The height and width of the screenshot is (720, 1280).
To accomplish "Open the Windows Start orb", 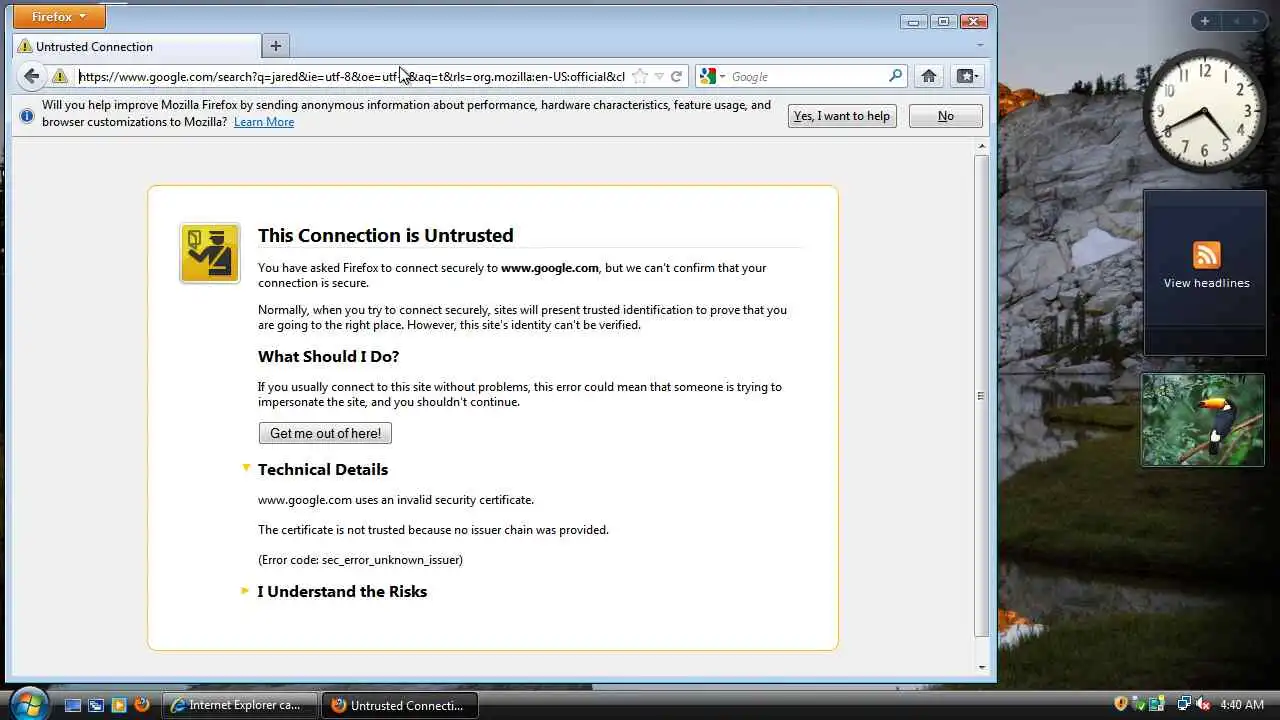I will tap(28, 703).
